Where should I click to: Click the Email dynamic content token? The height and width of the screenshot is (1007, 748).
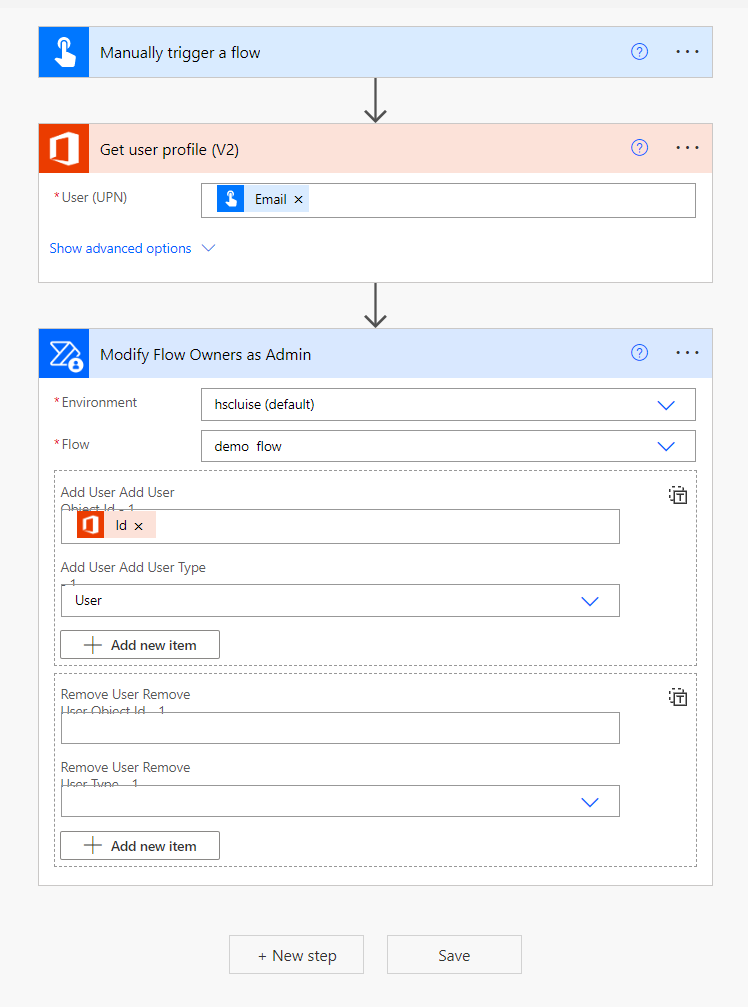(263, 199)
